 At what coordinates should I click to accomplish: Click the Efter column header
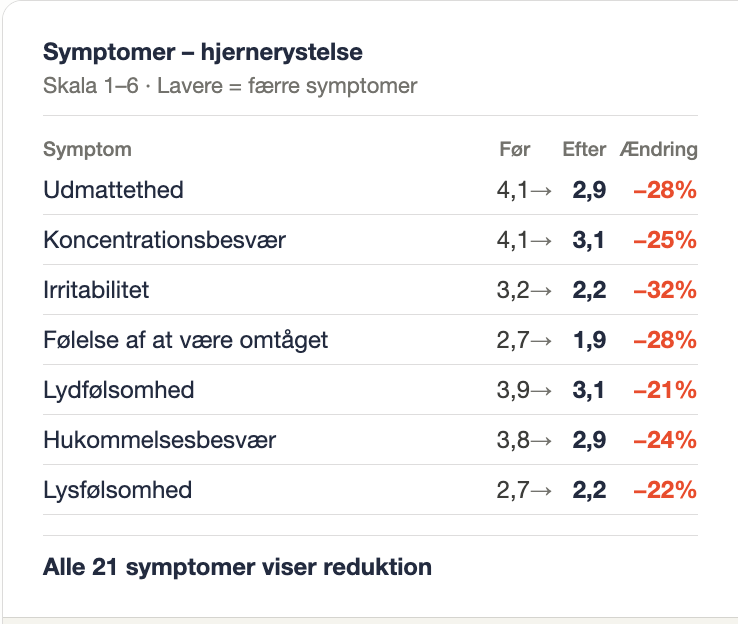[x=584, y=150]
